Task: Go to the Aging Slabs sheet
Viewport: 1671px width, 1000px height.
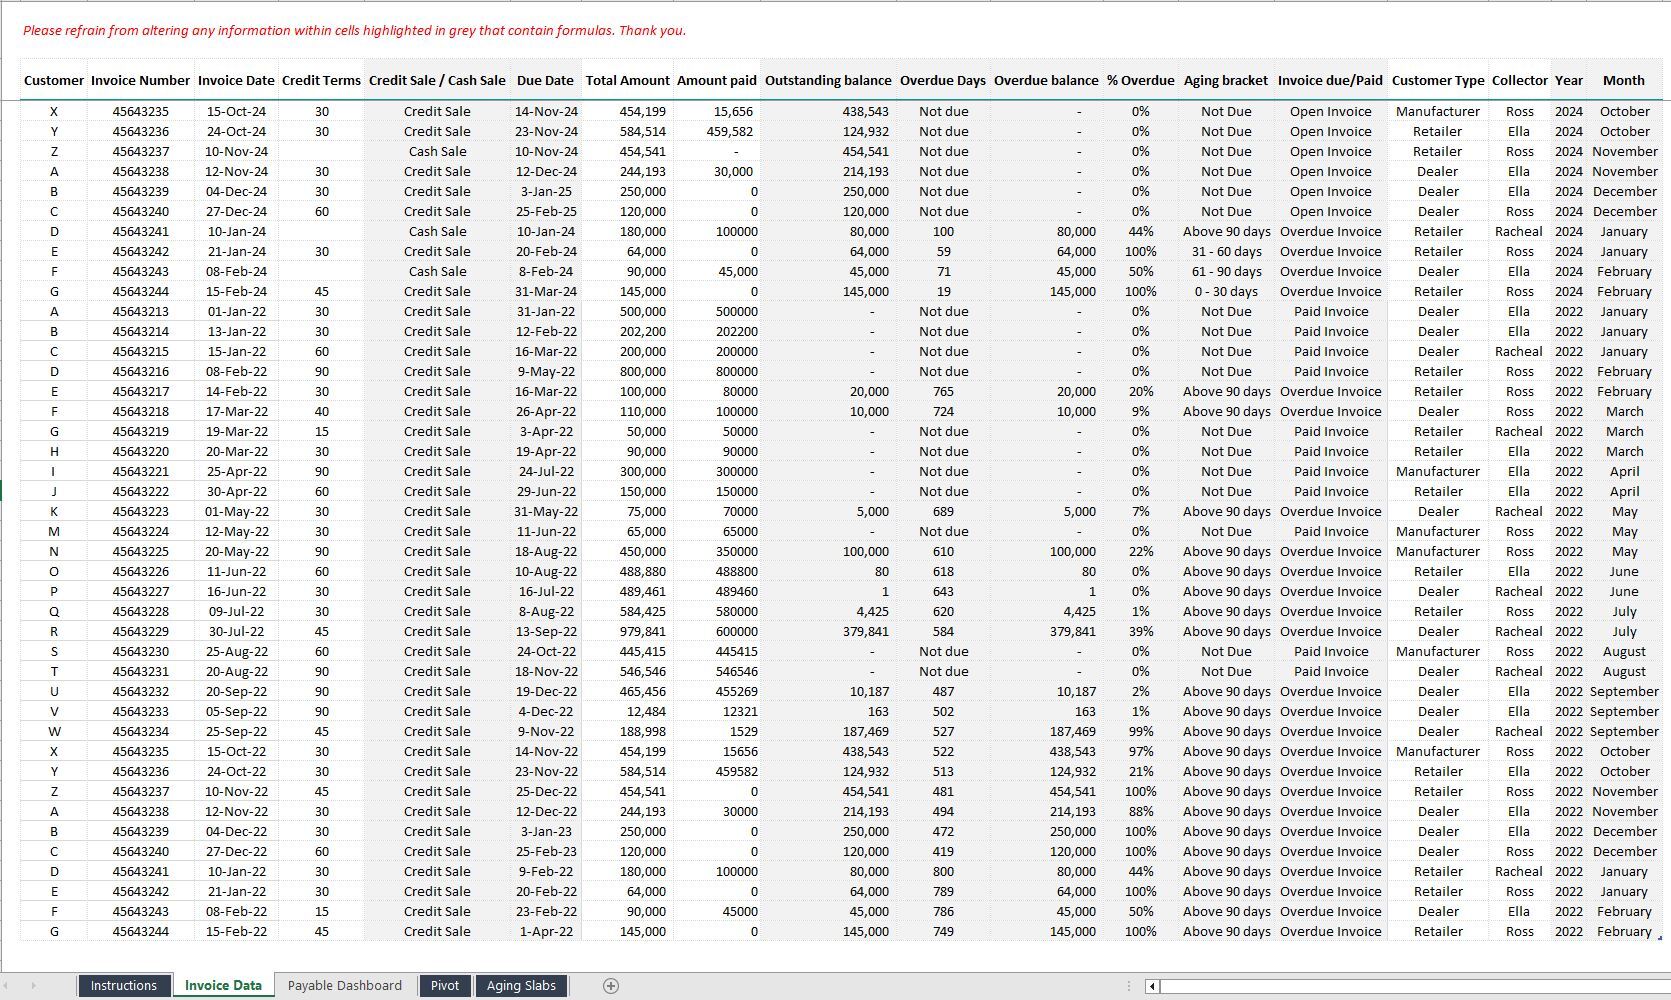Action: tap(521, 986)
